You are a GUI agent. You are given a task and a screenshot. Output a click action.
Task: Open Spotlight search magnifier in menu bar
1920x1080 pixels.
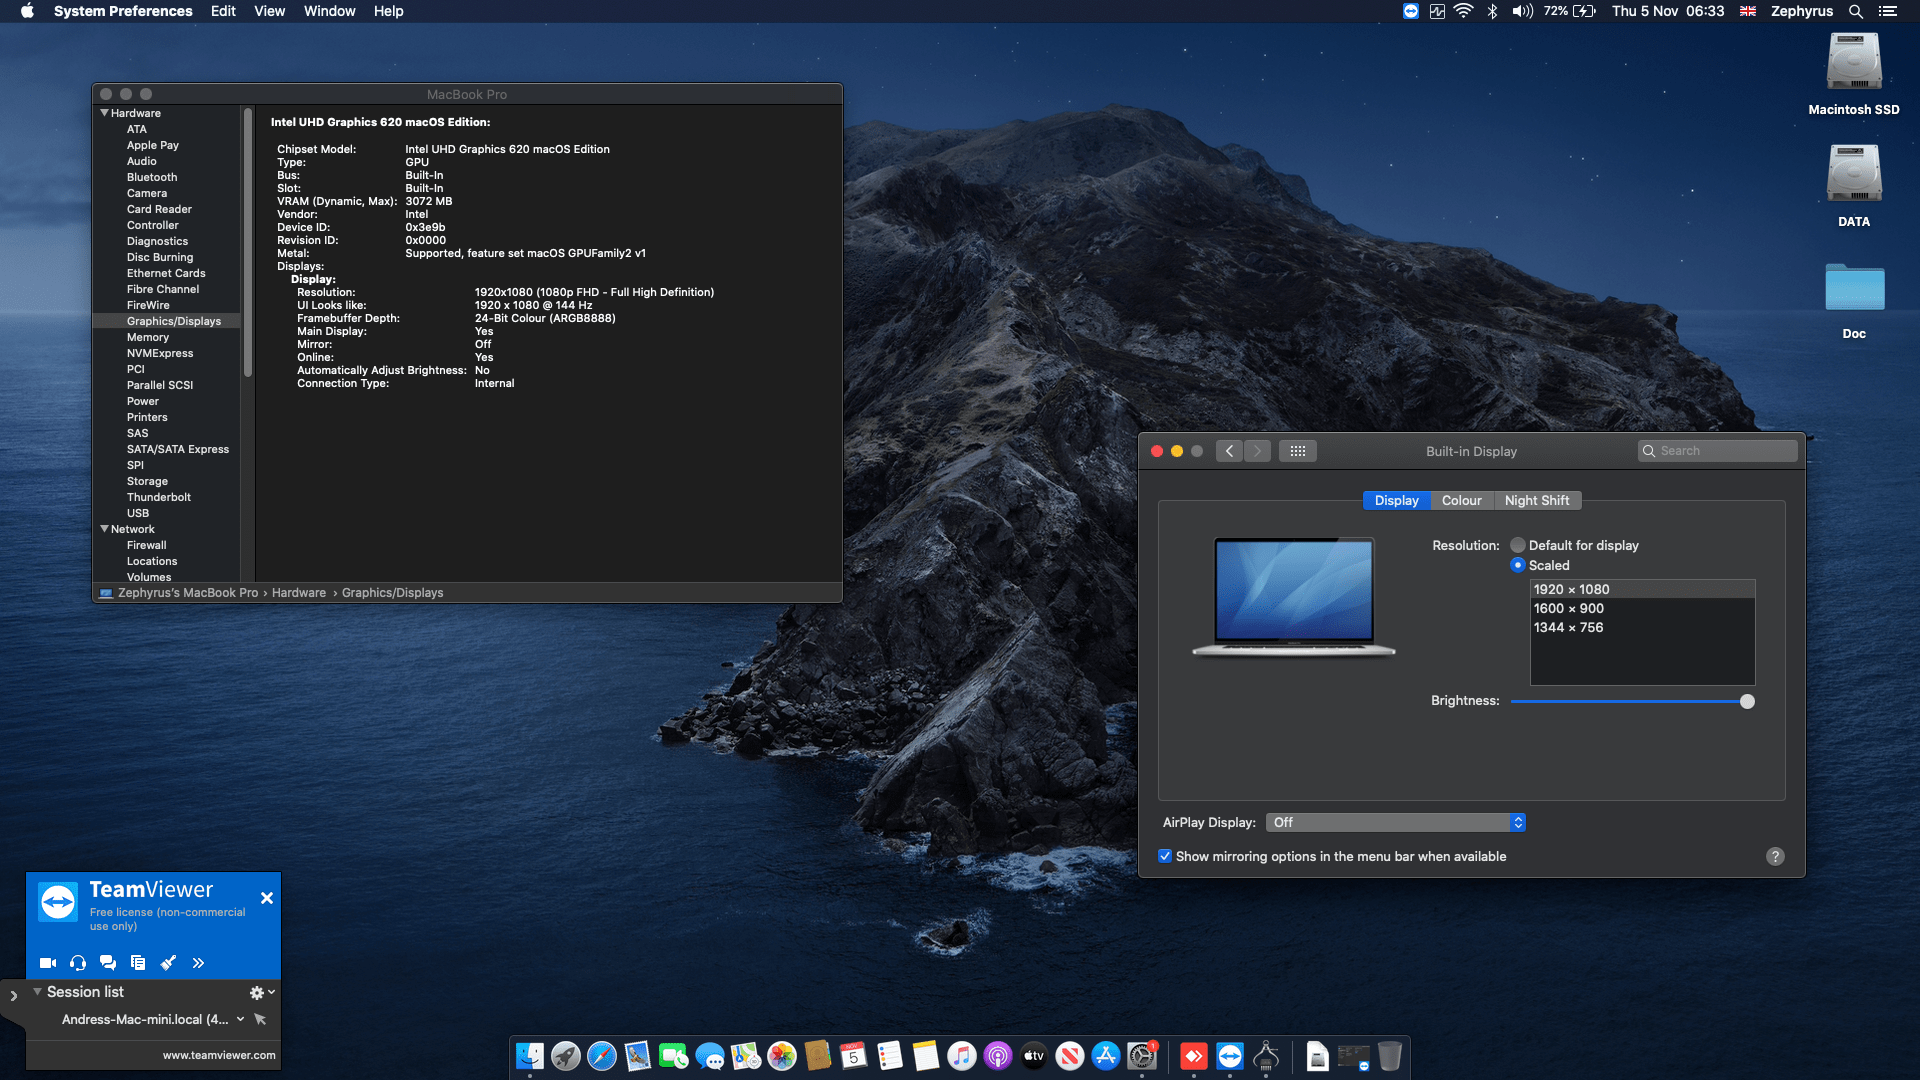pos(1856,11)
